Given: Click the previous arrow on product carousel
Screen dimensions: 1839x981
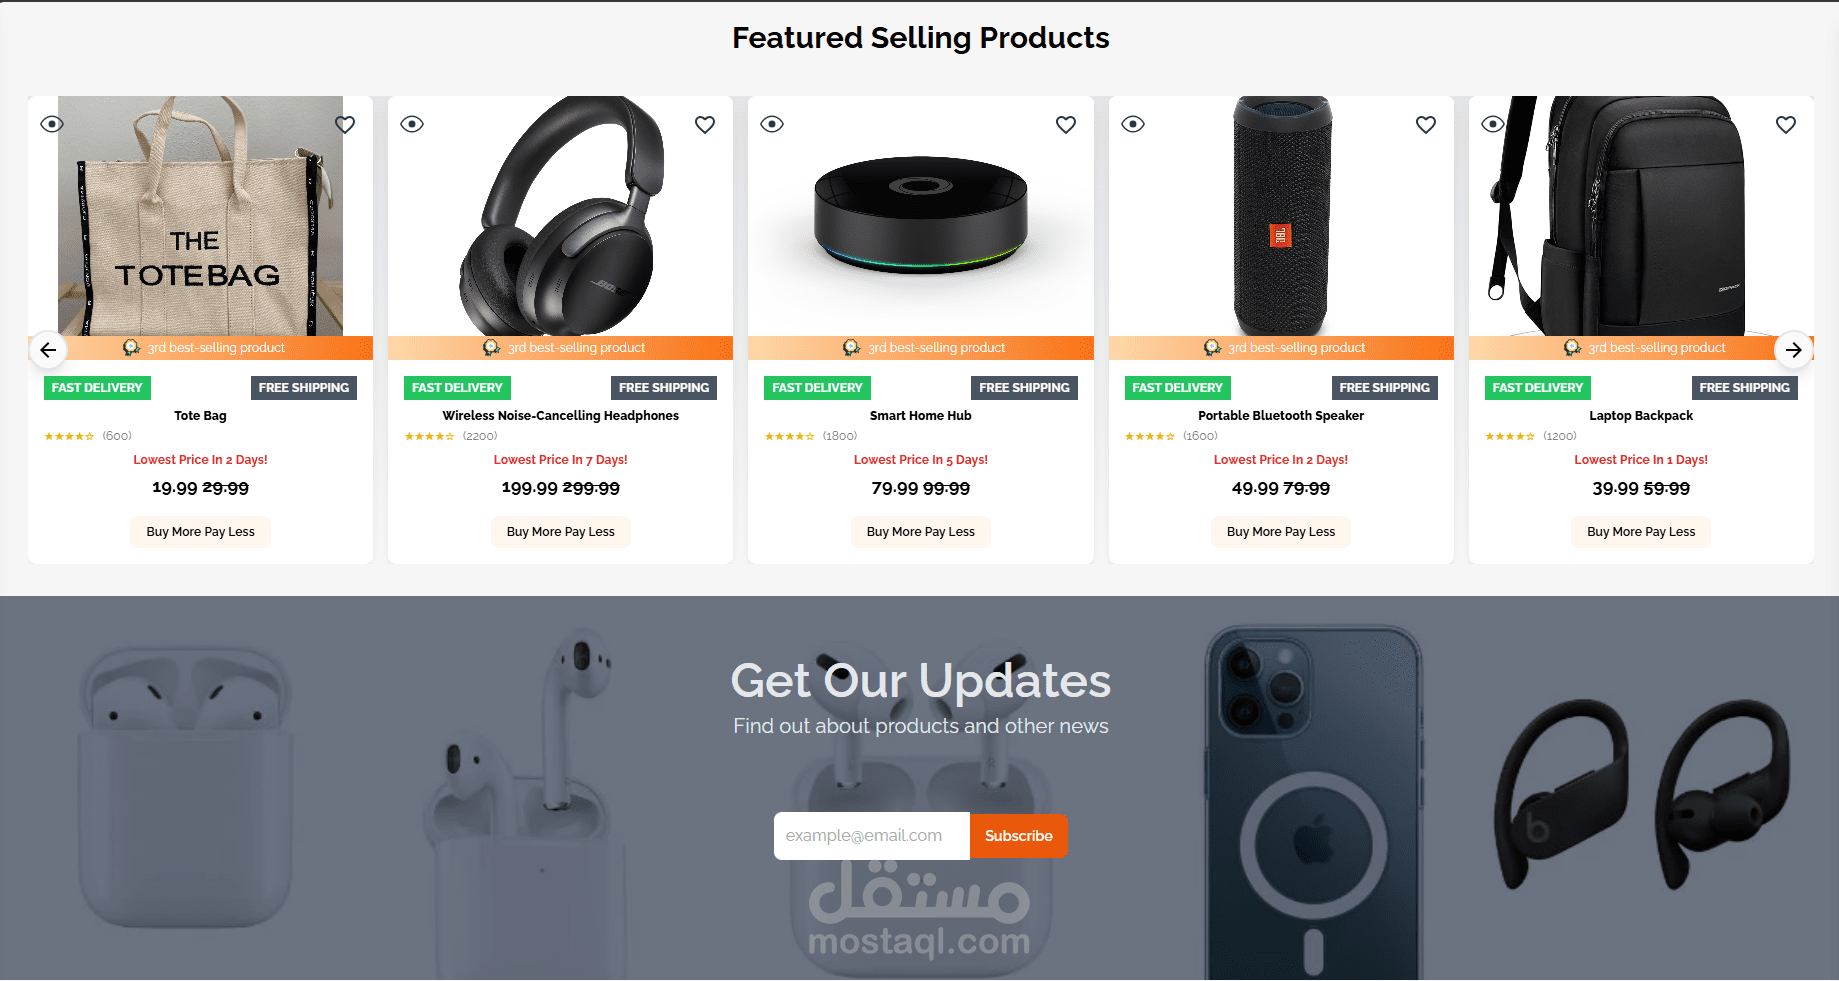Looking at the screenshot, I should coord(48,350).
